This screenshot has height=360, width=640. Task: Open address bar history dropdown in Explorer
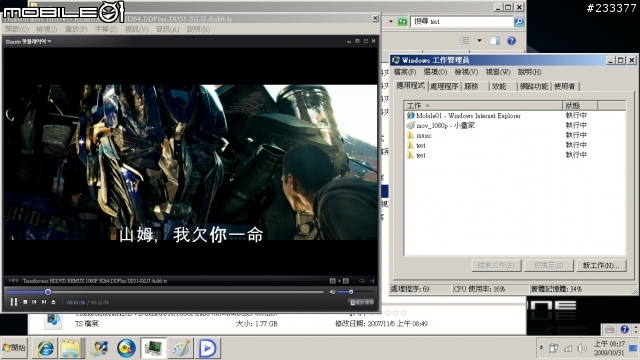pos(391,21)
